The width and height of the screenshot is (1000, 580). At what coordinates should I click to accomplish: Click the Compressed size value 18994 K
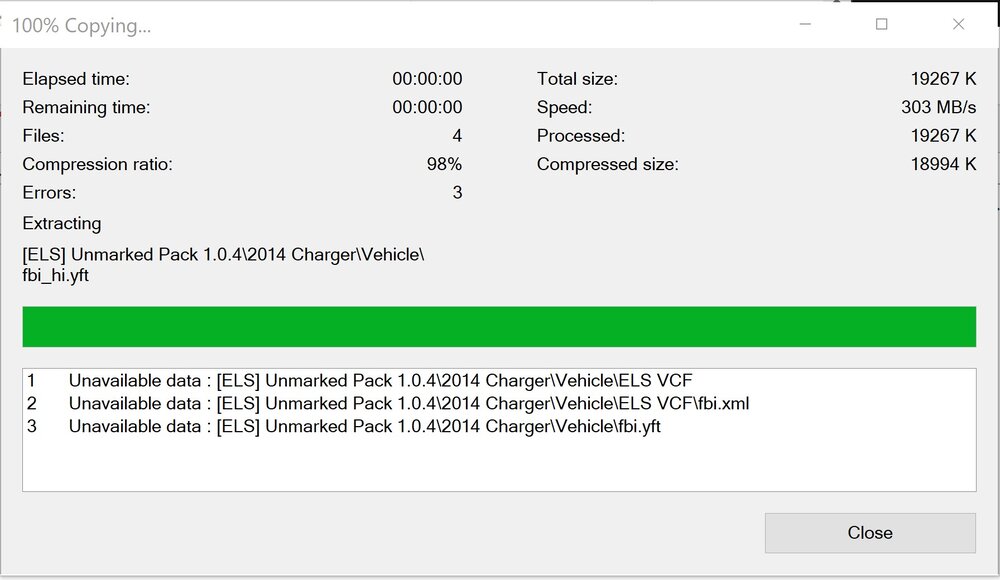point(943,164)
